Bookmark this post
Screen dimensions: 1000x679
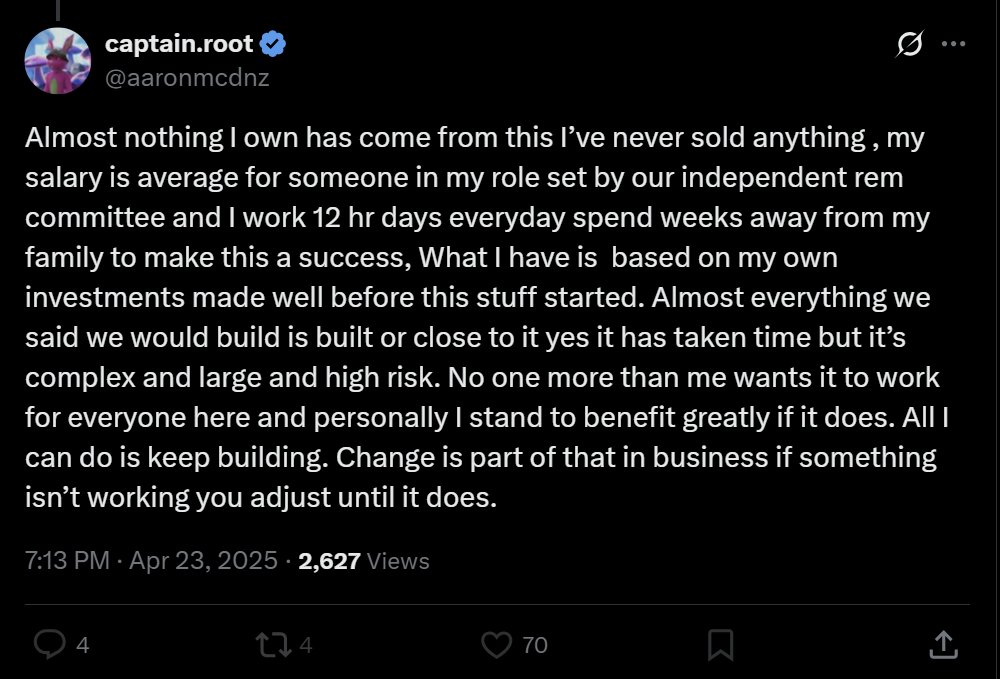pyautogui.click(x=720, y=645)
